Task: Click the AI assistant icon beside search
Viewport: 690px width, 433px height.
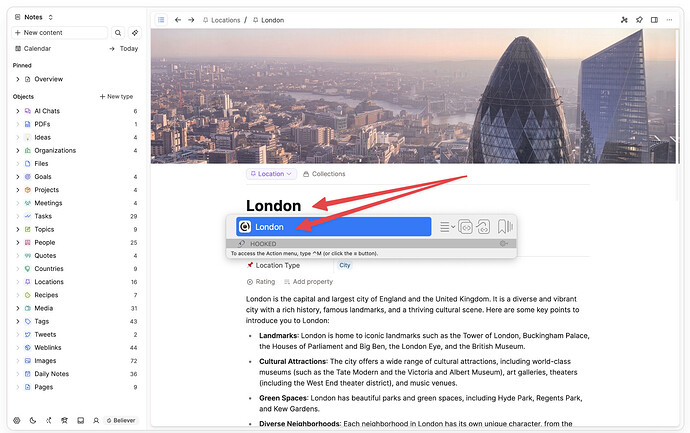Action: [135, 33]
